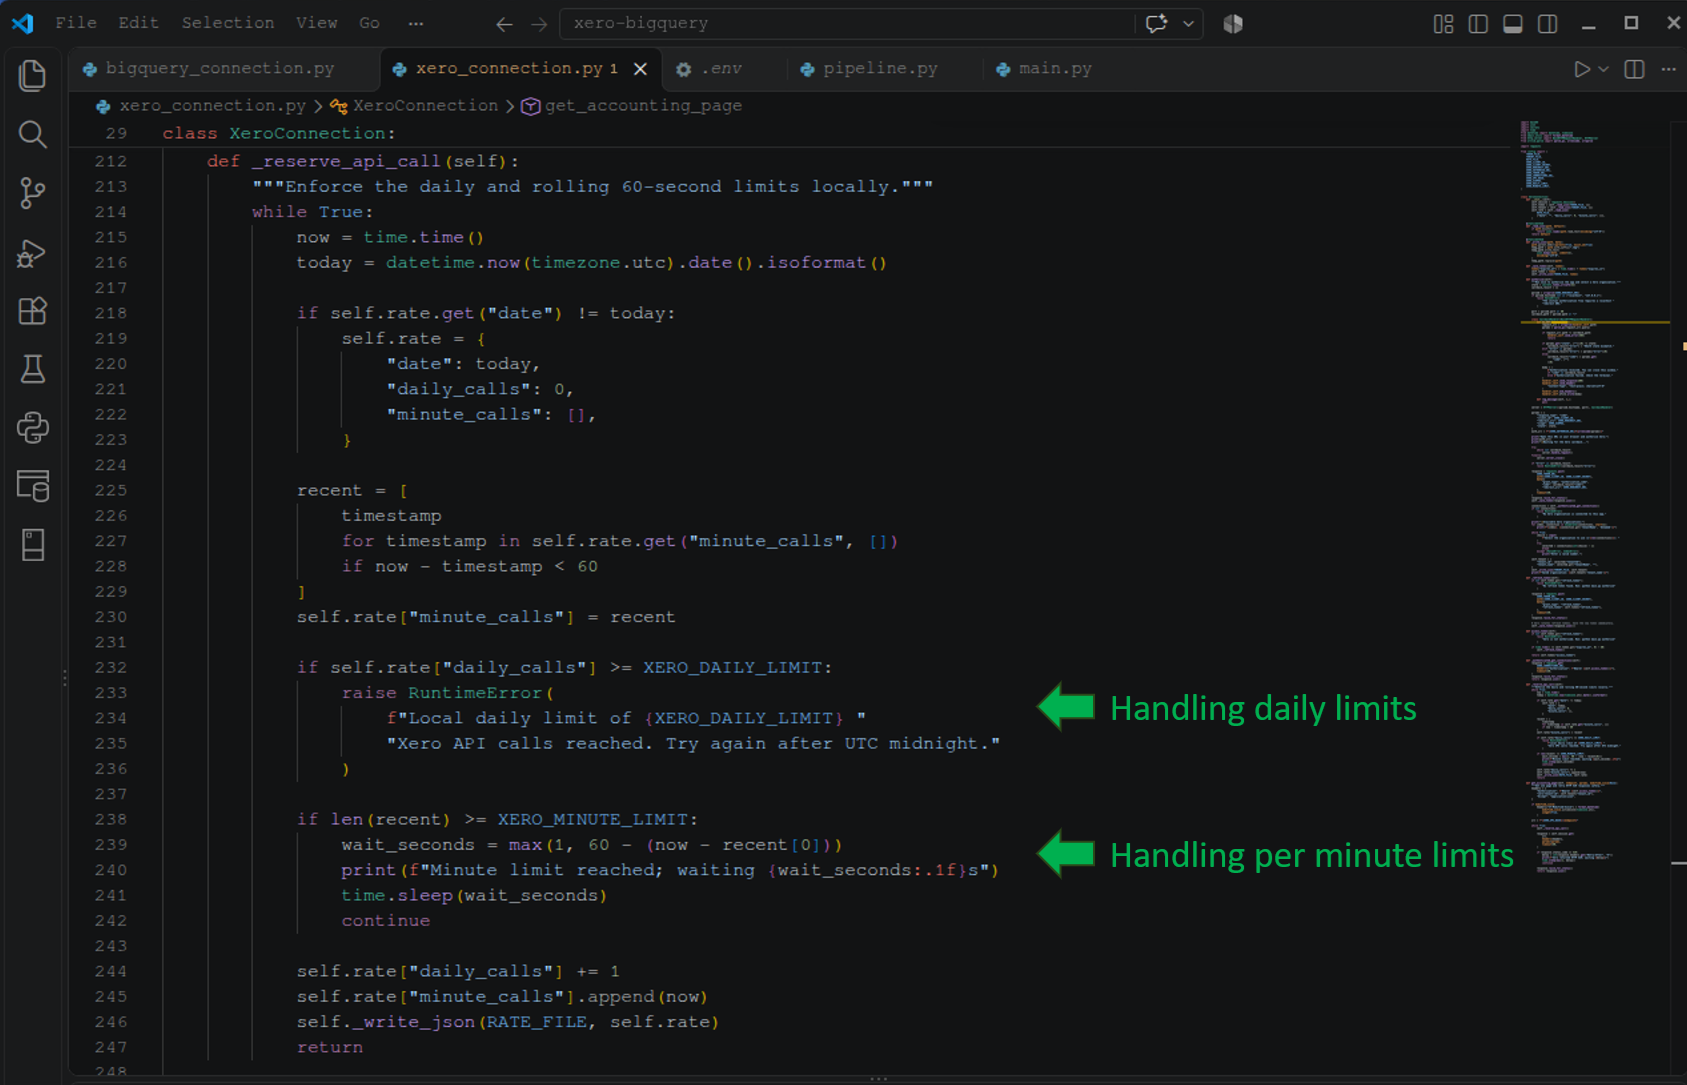
Task: Click the minimap code overview
Action: (1594, 497)
